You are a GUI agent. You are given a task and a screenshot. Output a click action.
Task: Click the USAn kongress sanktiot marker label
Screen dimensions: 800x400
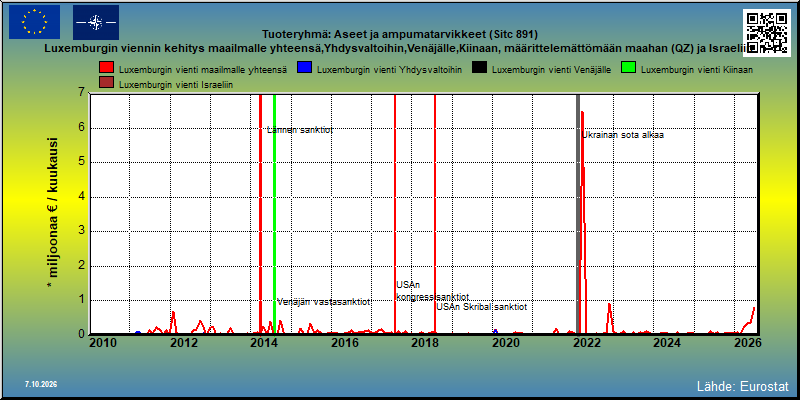pyautogui.click(x=433, y=291)
